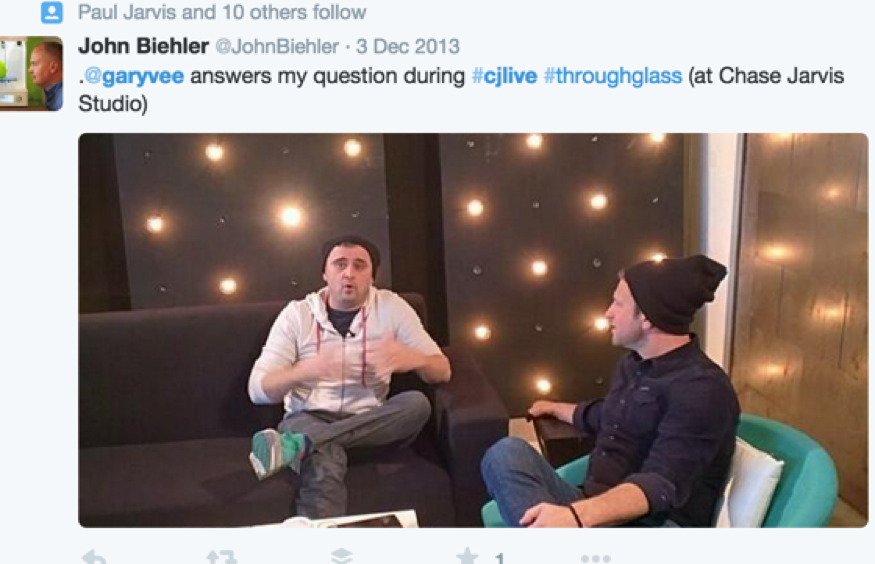Click the blue follower person icon

tap(52, 12)
